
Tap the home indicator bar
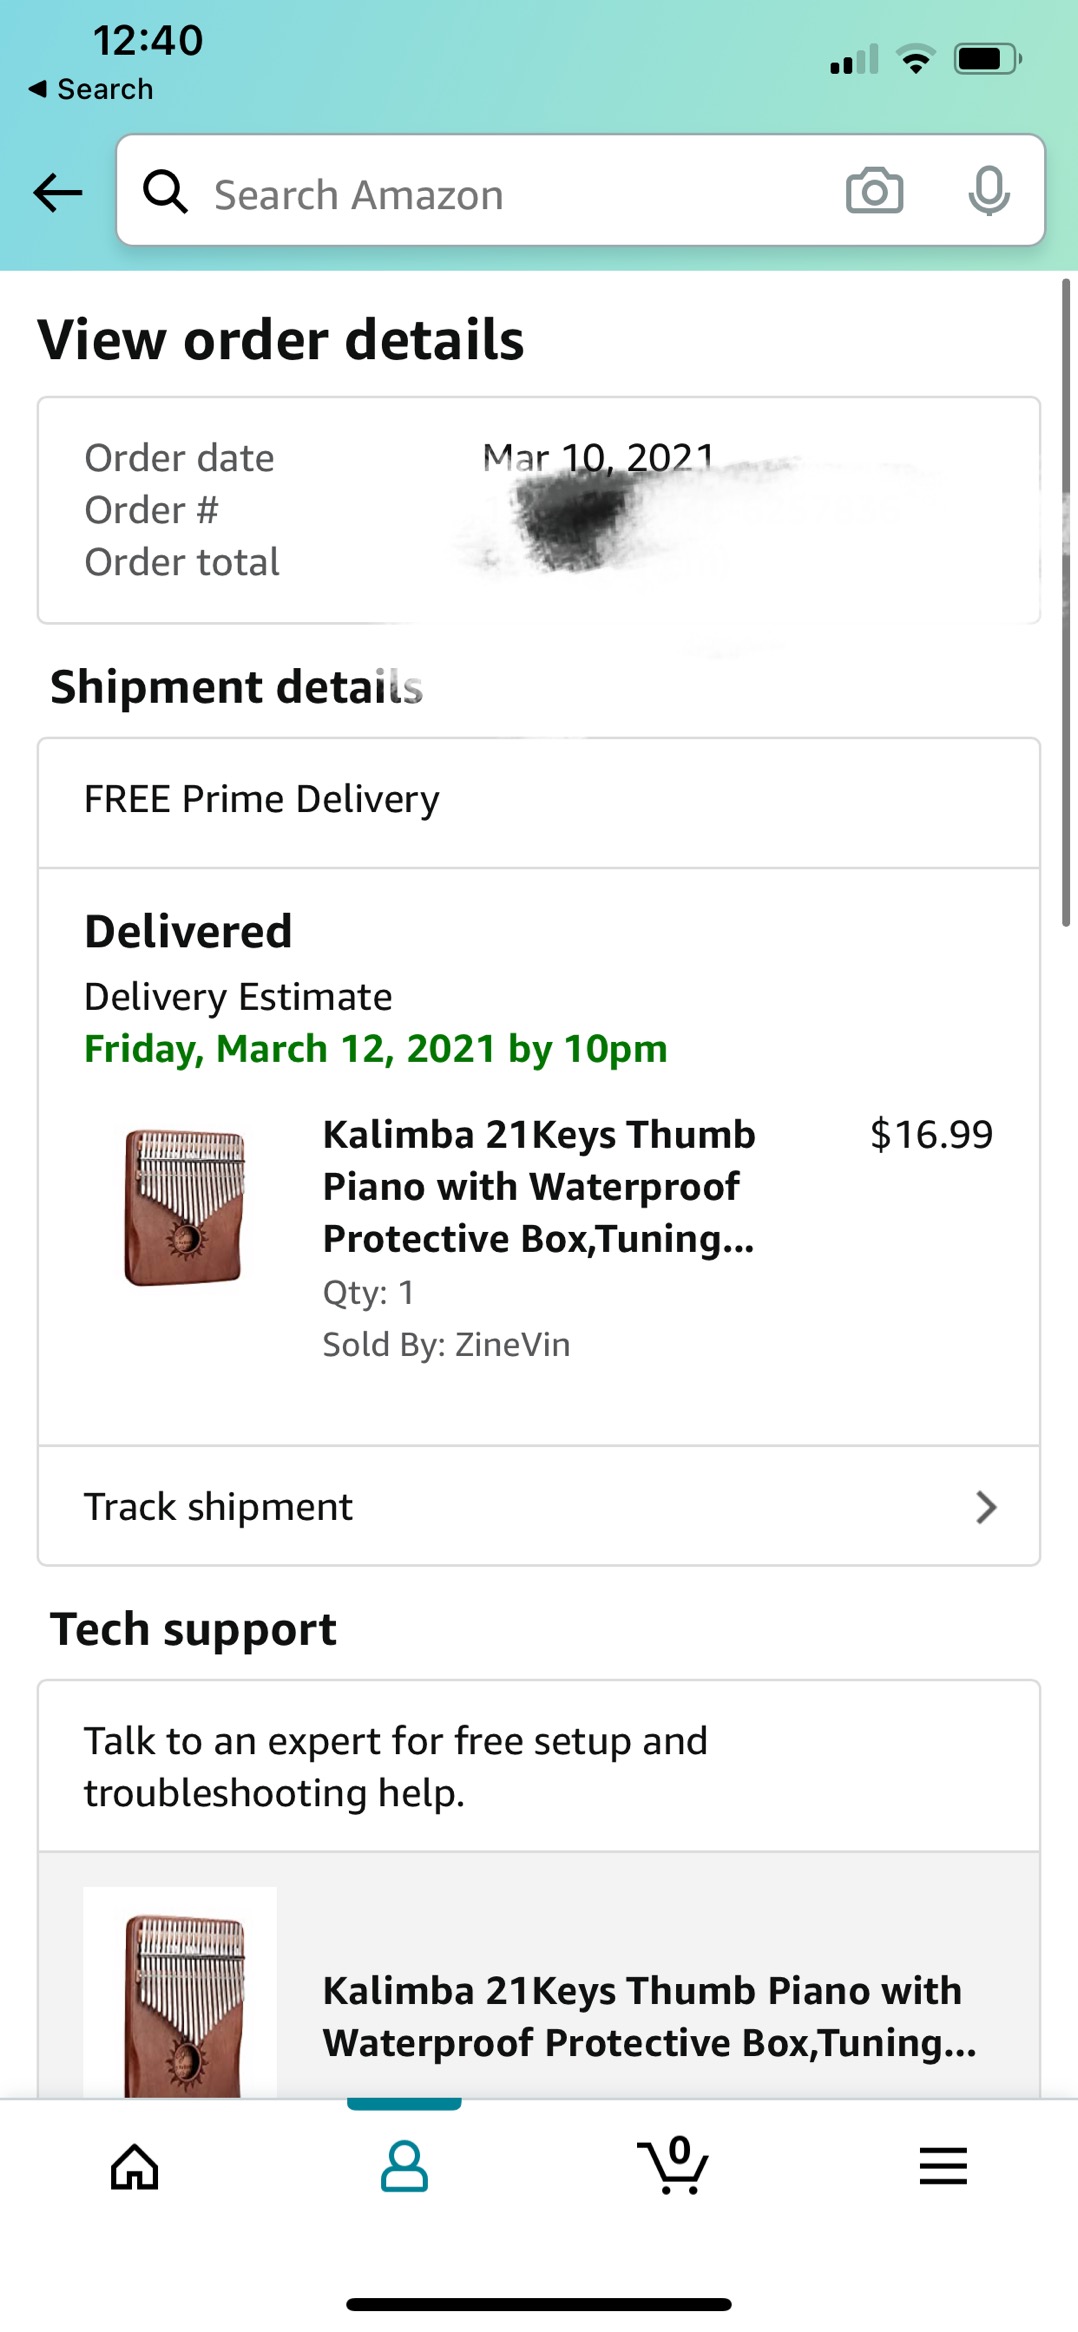click(539, 2305)
